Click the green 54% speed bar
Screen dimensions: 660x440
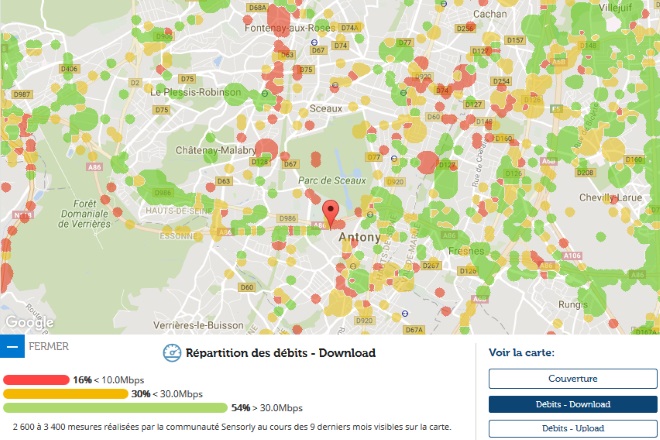[x=116, y=408]
